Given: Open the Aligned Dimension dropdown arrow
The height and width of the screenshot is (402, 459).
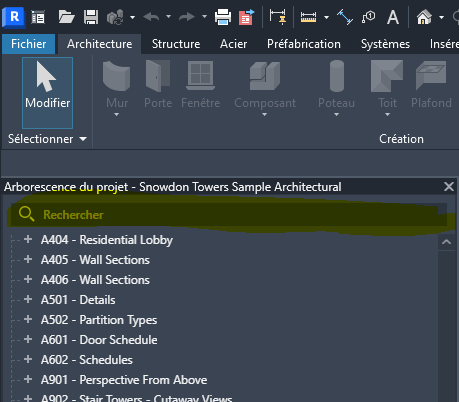Looking at the screenshot, I should [326, 17].
